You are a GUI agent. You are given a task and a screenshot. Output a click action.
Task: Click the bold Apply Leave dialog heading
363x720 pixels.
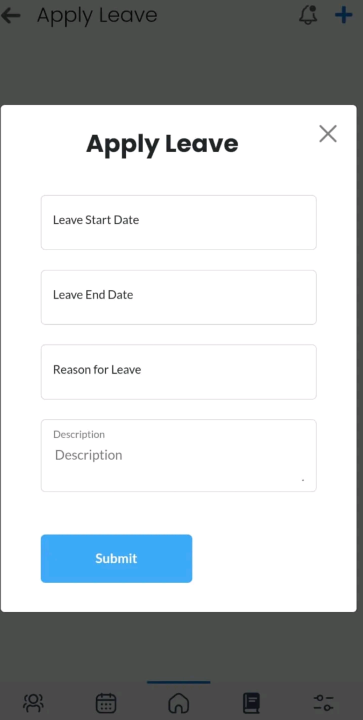(162, 144)
